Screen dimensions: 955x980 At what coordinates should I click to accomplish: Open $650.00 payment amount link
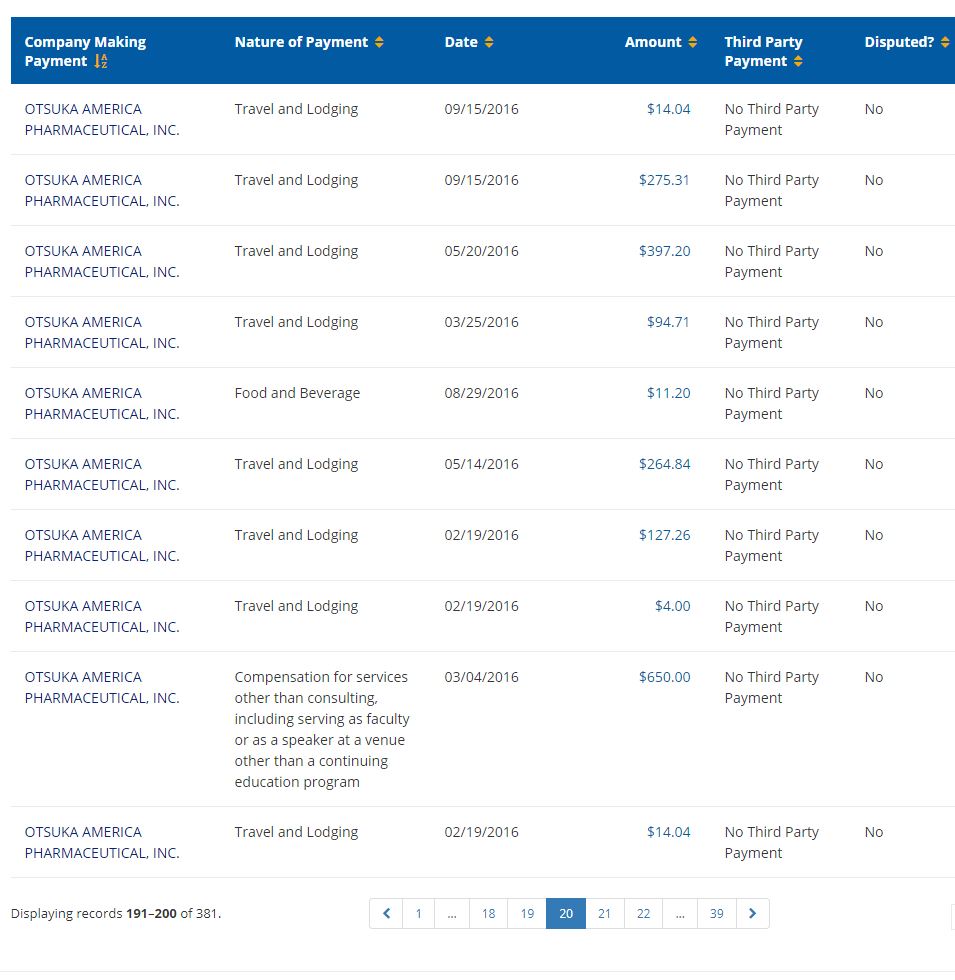[x=664, y=677]
